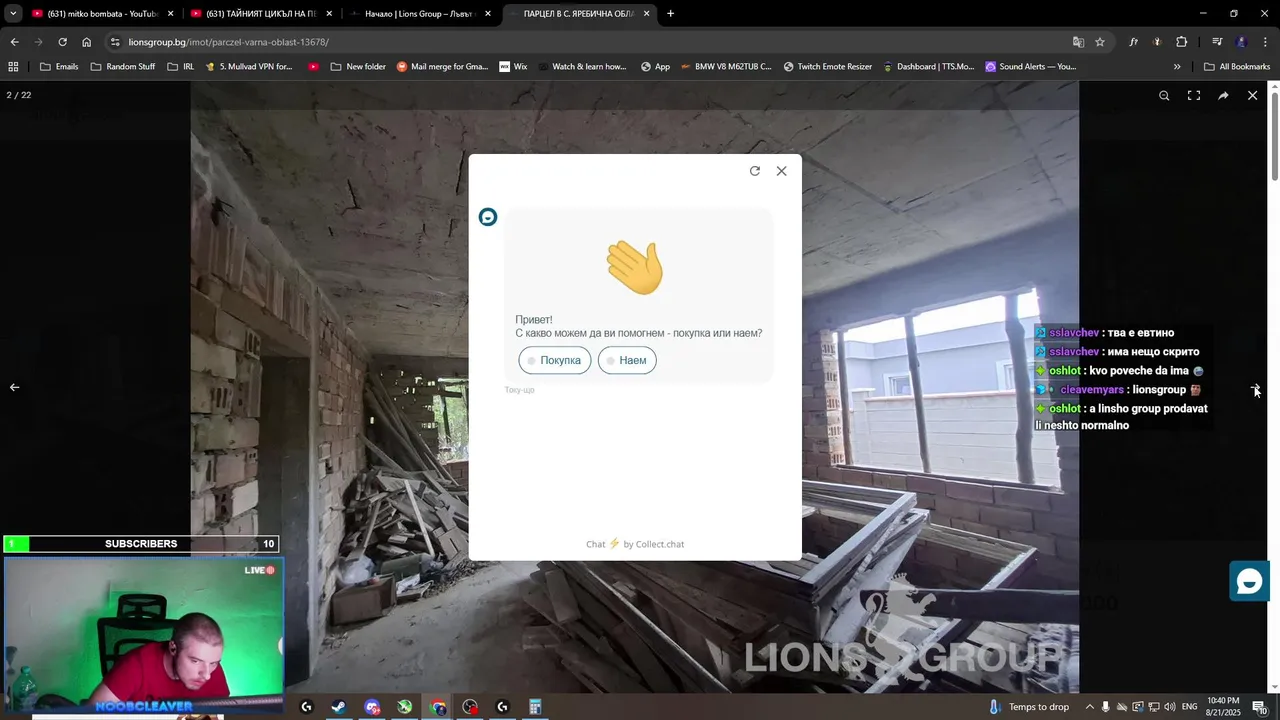Open the Random Stuff bookmark folder

click(123, 67)
